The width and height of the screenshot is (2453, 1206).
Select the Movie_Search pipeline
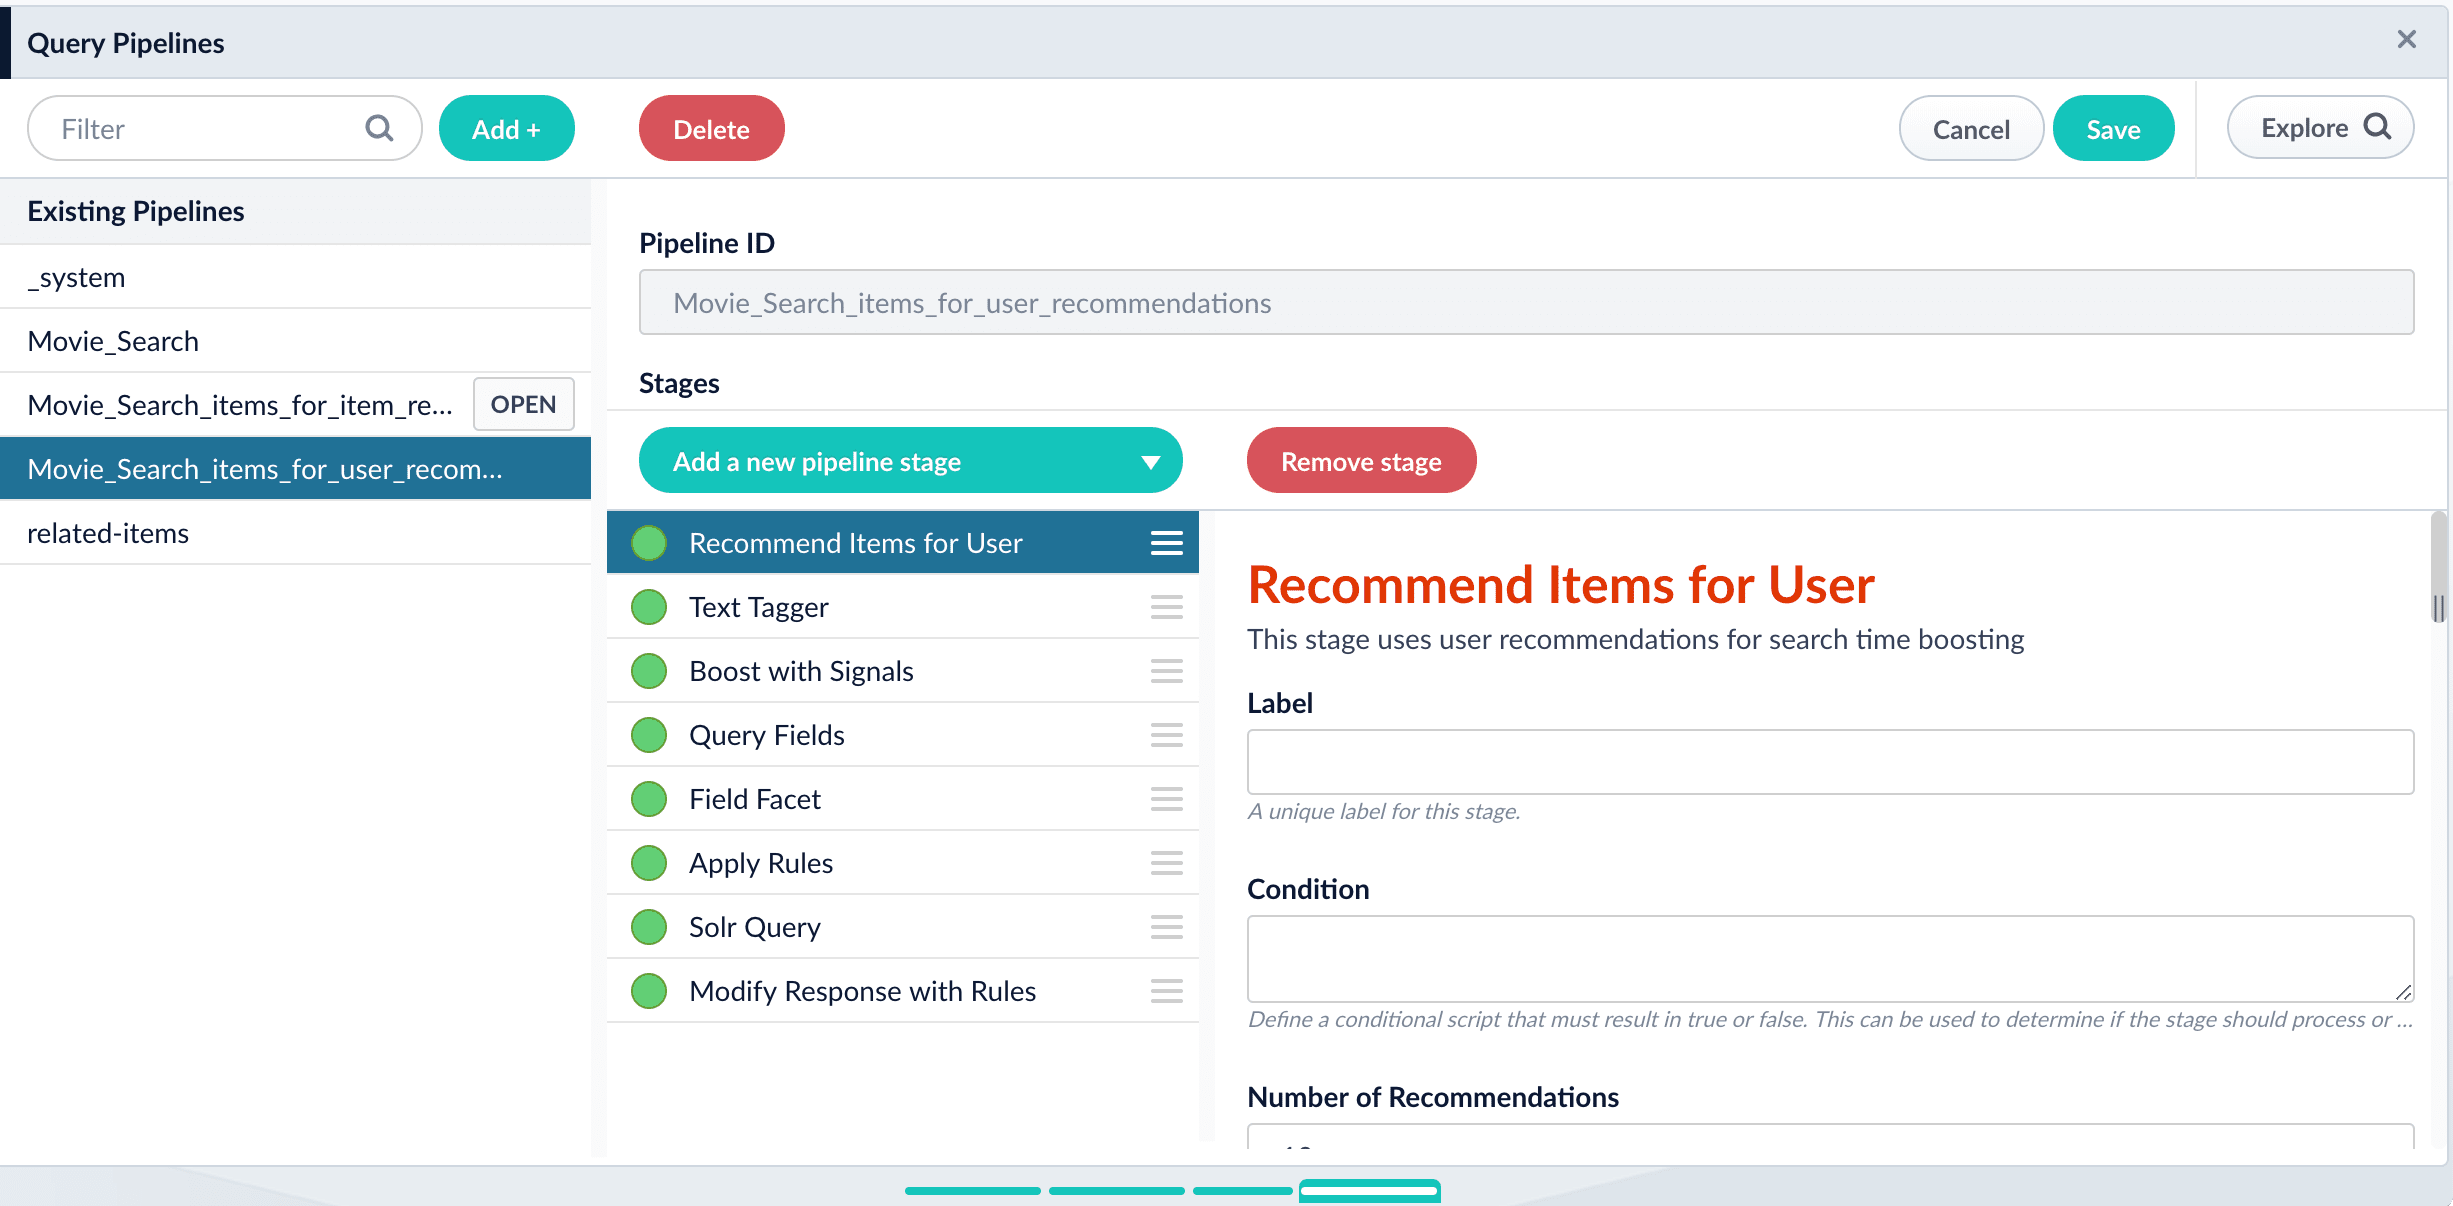pos(113,341)
